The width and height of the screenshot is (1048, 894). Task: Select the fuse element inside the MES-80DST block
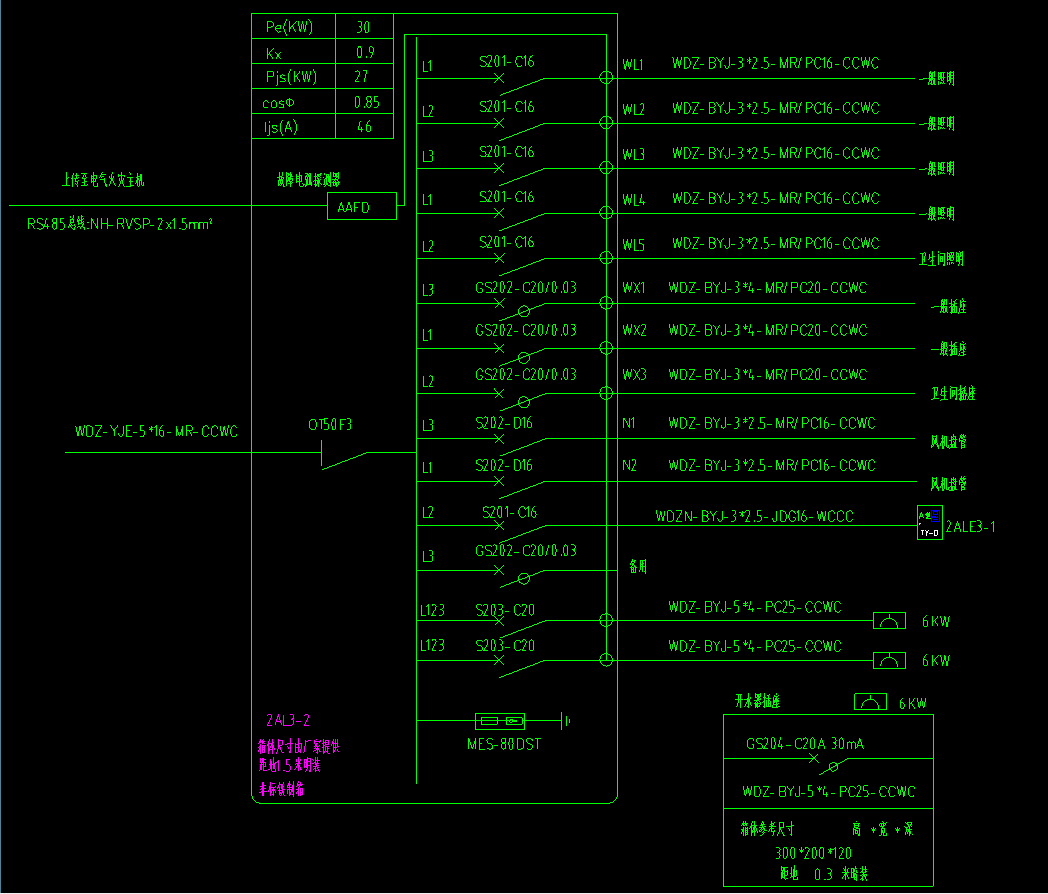pos(489,720)
